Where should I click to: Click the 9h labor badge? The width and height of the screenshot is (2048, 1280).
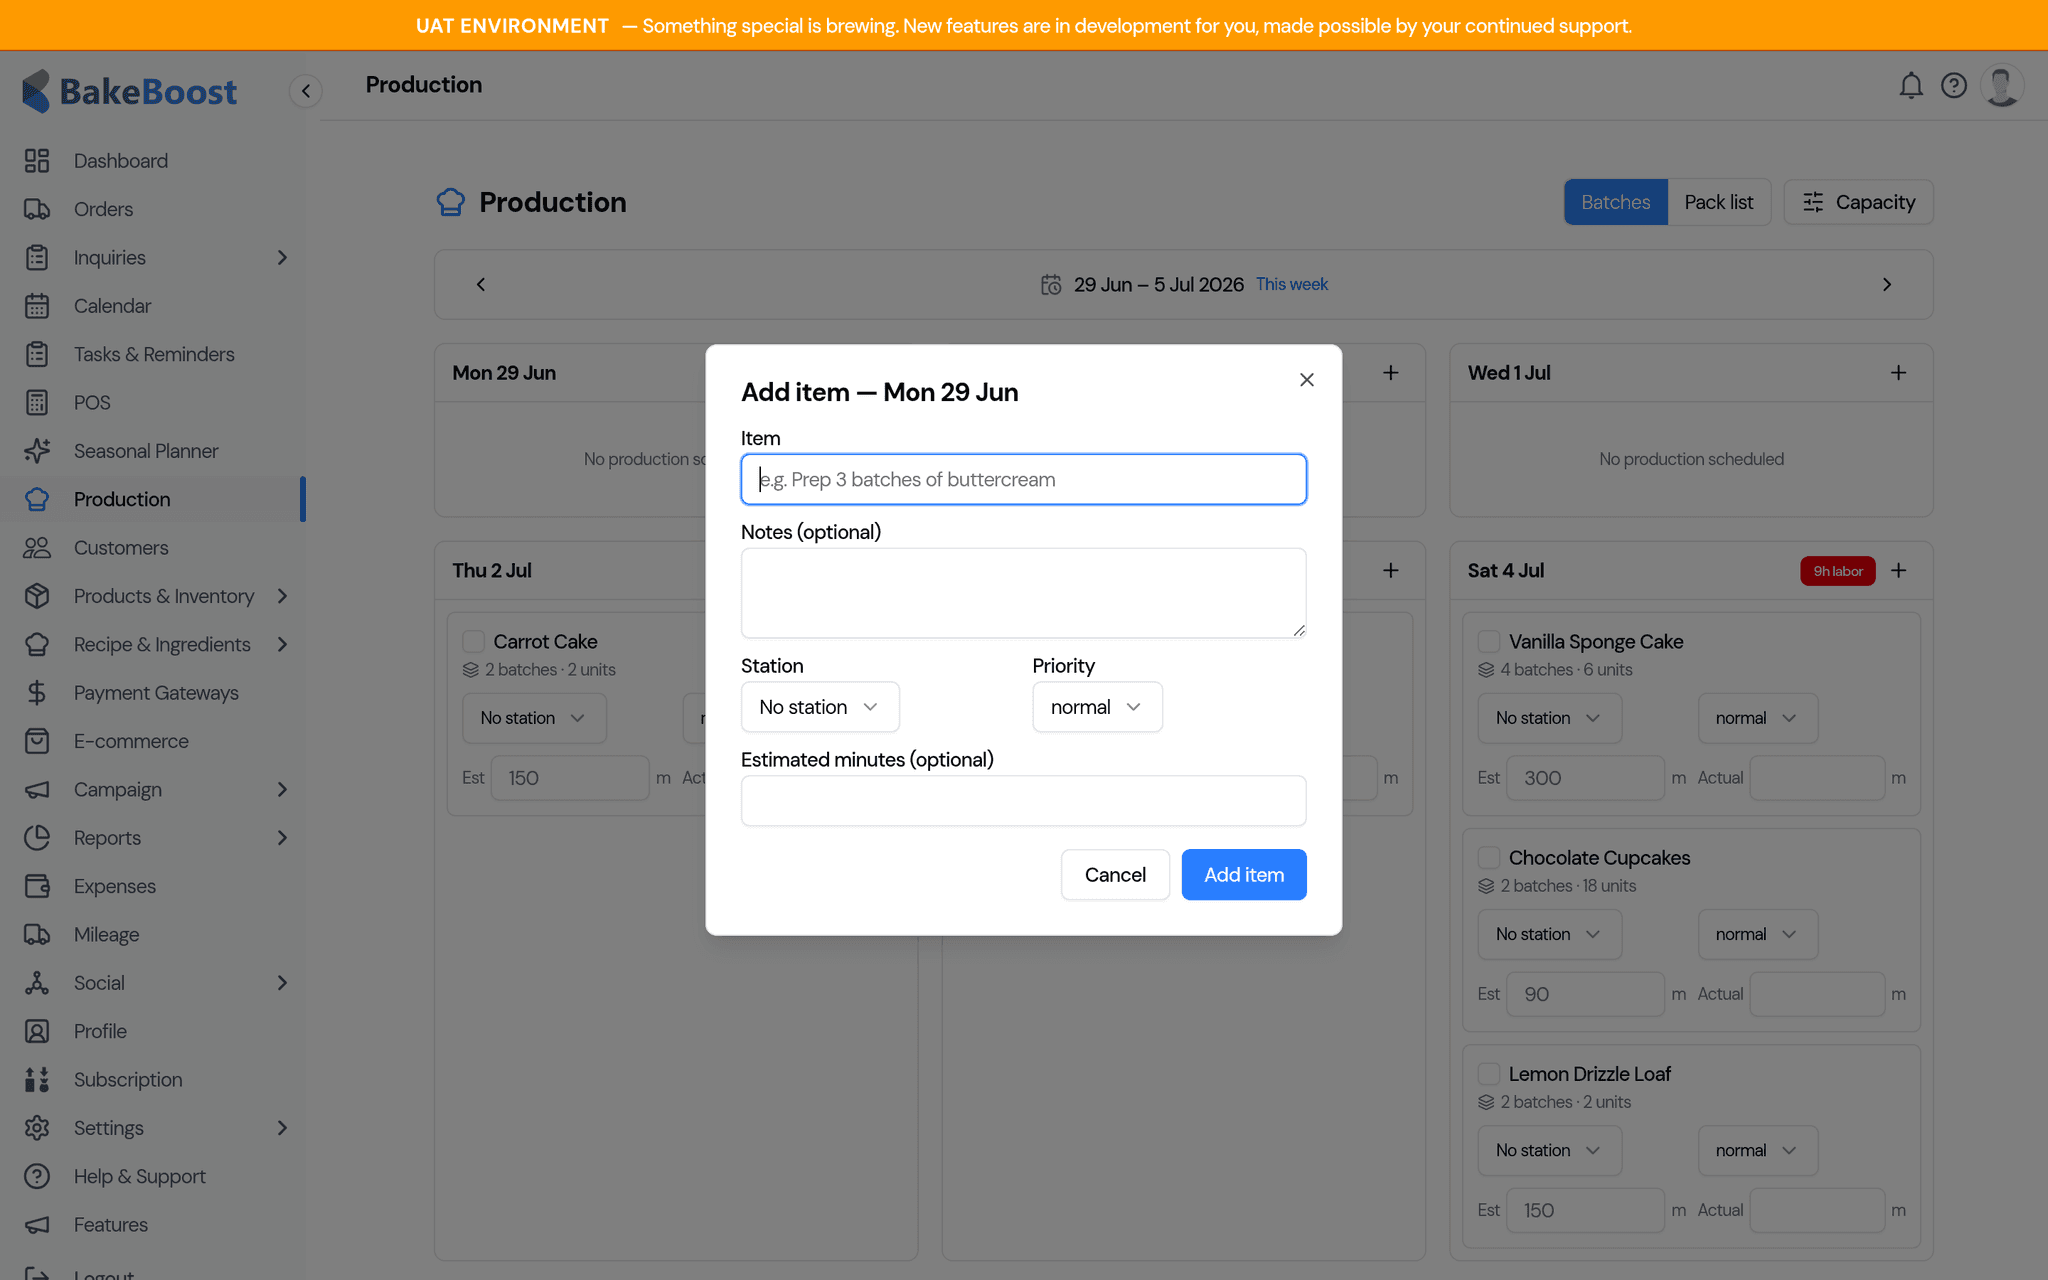[1838, 571]
